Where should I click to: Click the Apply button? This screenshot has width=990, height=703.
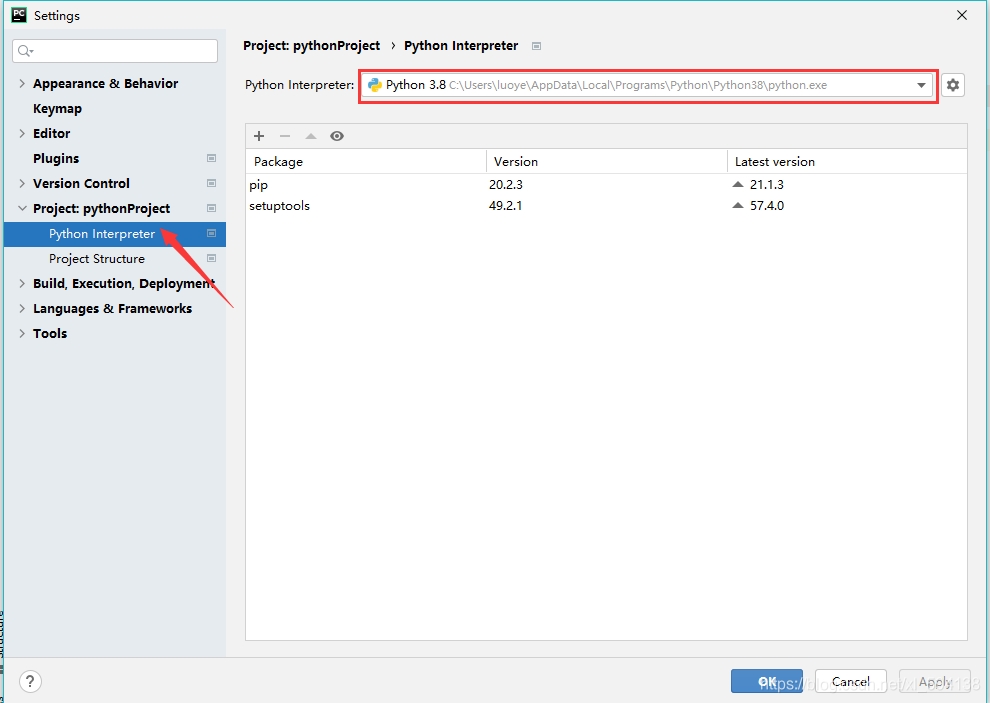coord(934,681)
